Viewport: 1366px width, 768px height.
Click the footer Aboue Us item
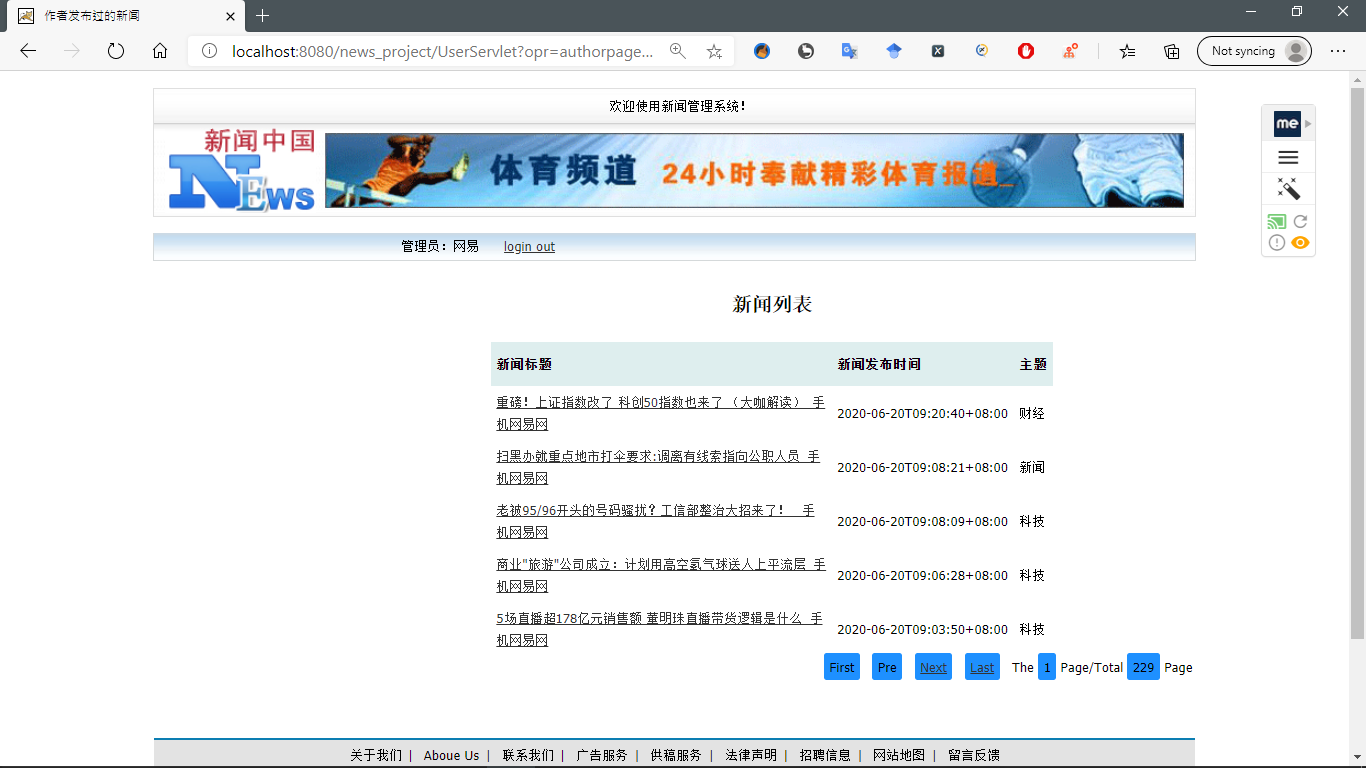(x=451, y=755)
